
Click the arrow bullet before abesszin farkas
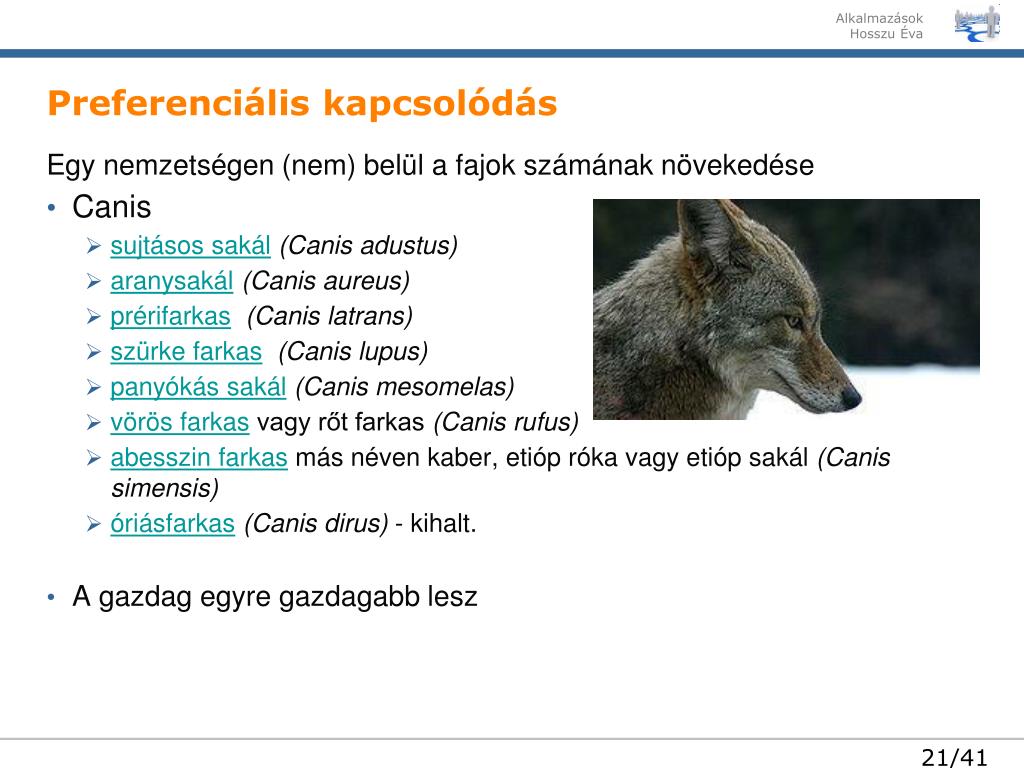(x=94, y=458)
